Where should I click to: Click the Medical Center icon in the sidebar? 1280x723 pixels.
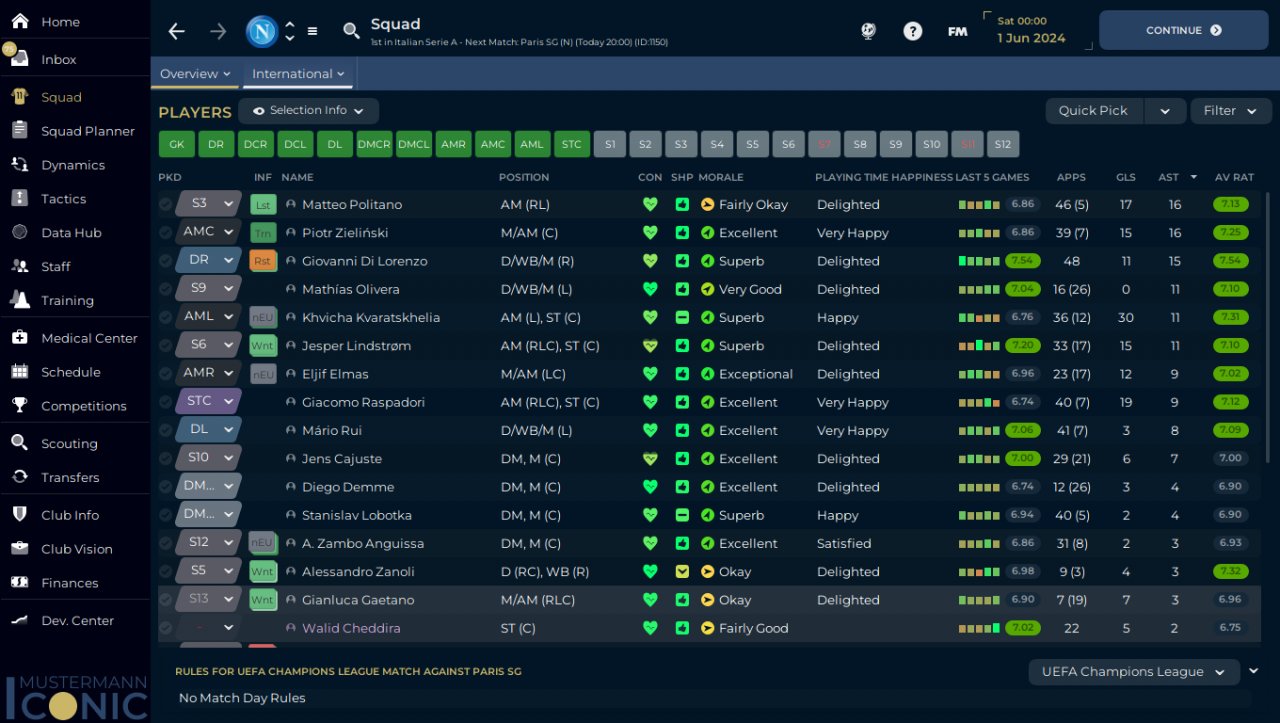pos(20,337)
